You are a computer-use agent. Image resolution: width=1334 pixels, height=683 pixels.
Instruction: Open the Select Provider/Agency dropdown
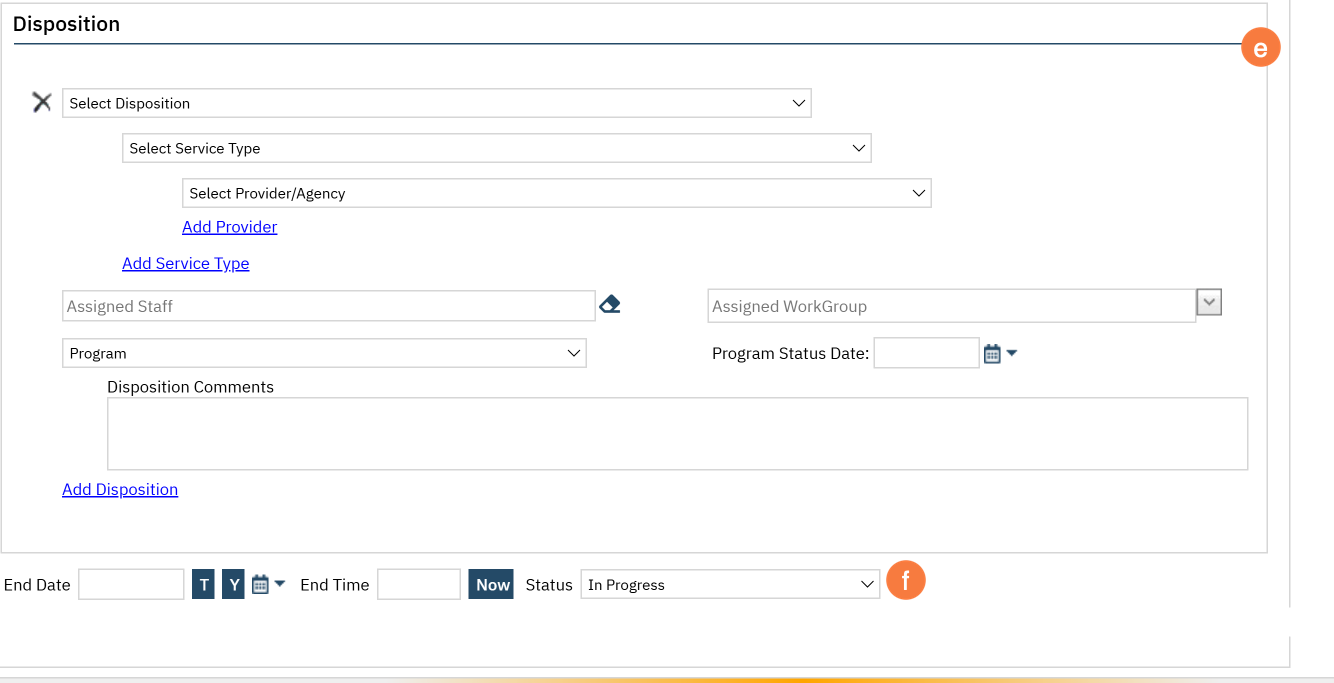click(556, 193)
